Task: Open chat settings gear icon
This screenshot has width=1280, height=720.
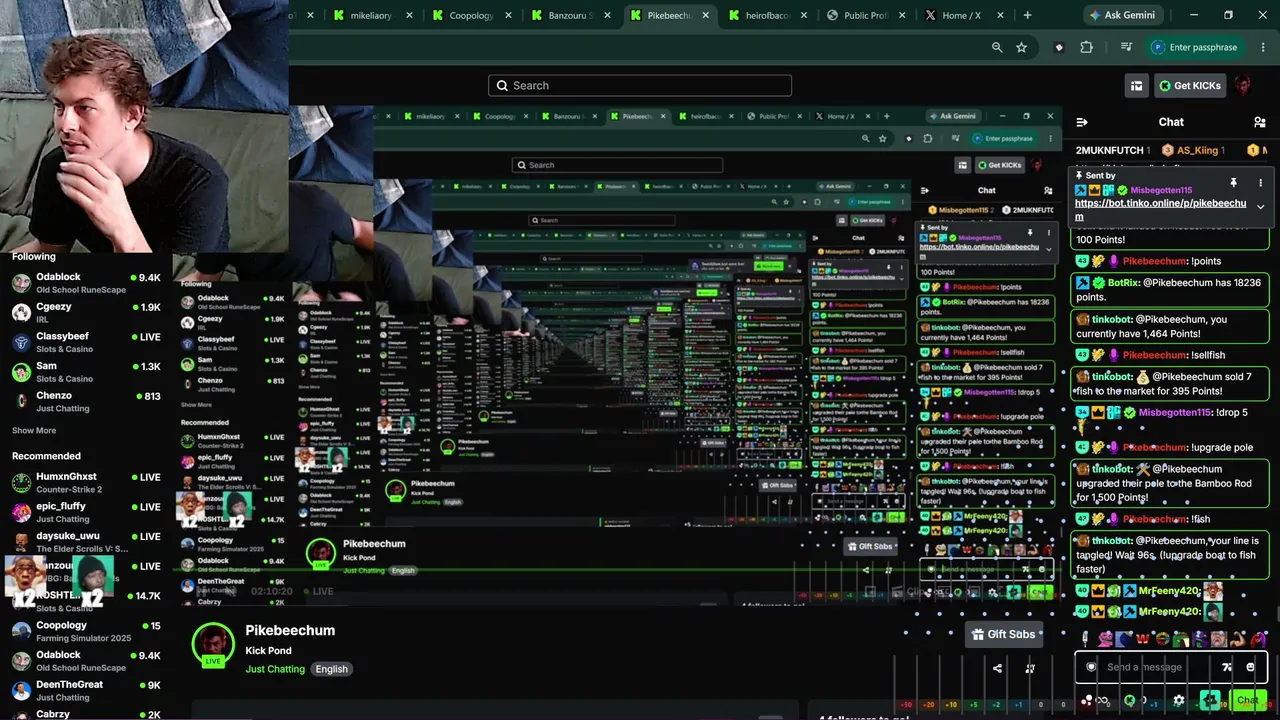Action: coord(1179,700)
